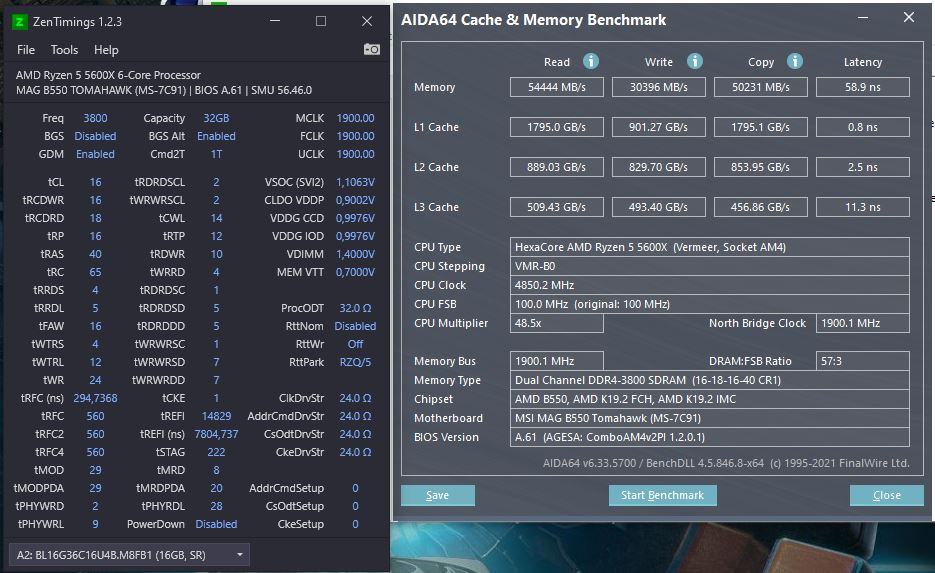Select the North Bridge Clock field 1900.1 MHz

[x=862, y=323]
